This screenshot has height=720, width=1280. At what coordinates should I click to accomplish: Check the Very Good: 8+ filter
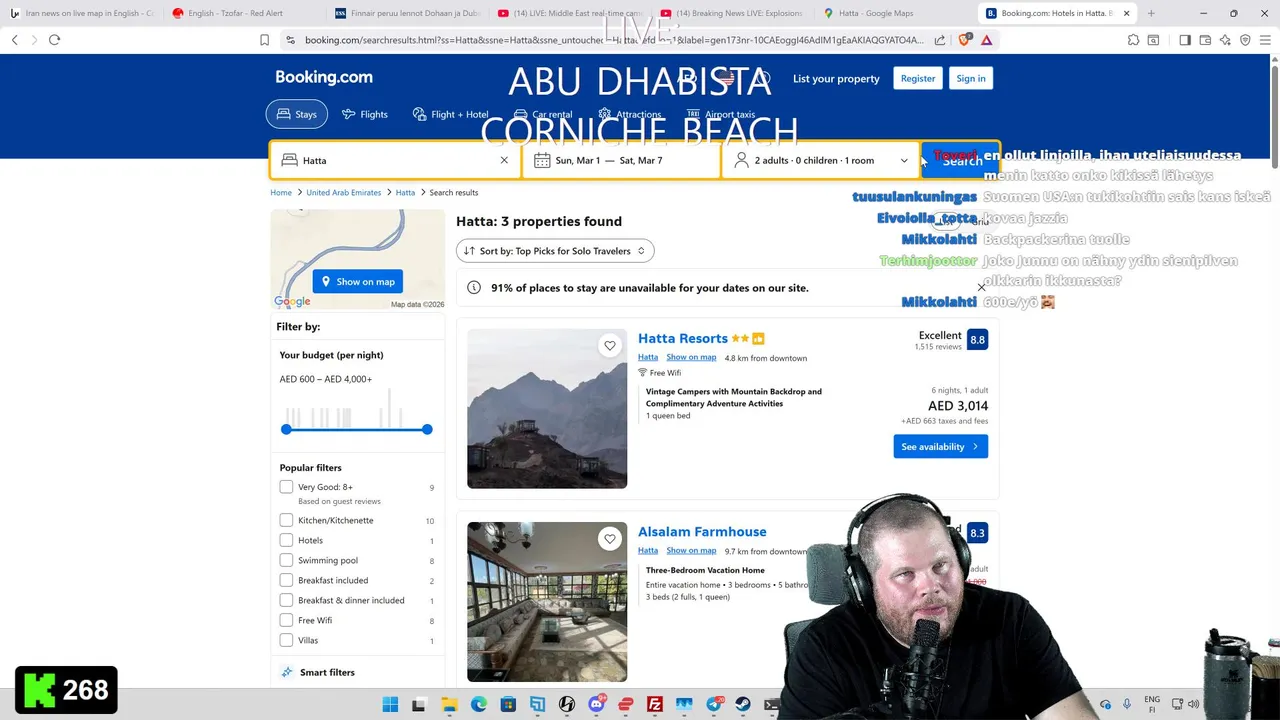tap(286, 487)
